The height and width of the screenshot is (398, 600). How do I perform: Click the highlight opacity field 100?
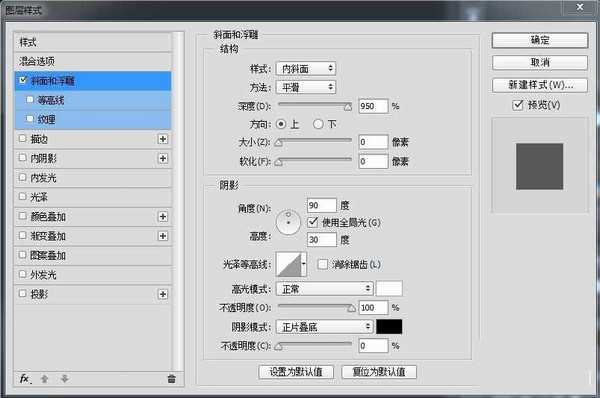(373, 307)
